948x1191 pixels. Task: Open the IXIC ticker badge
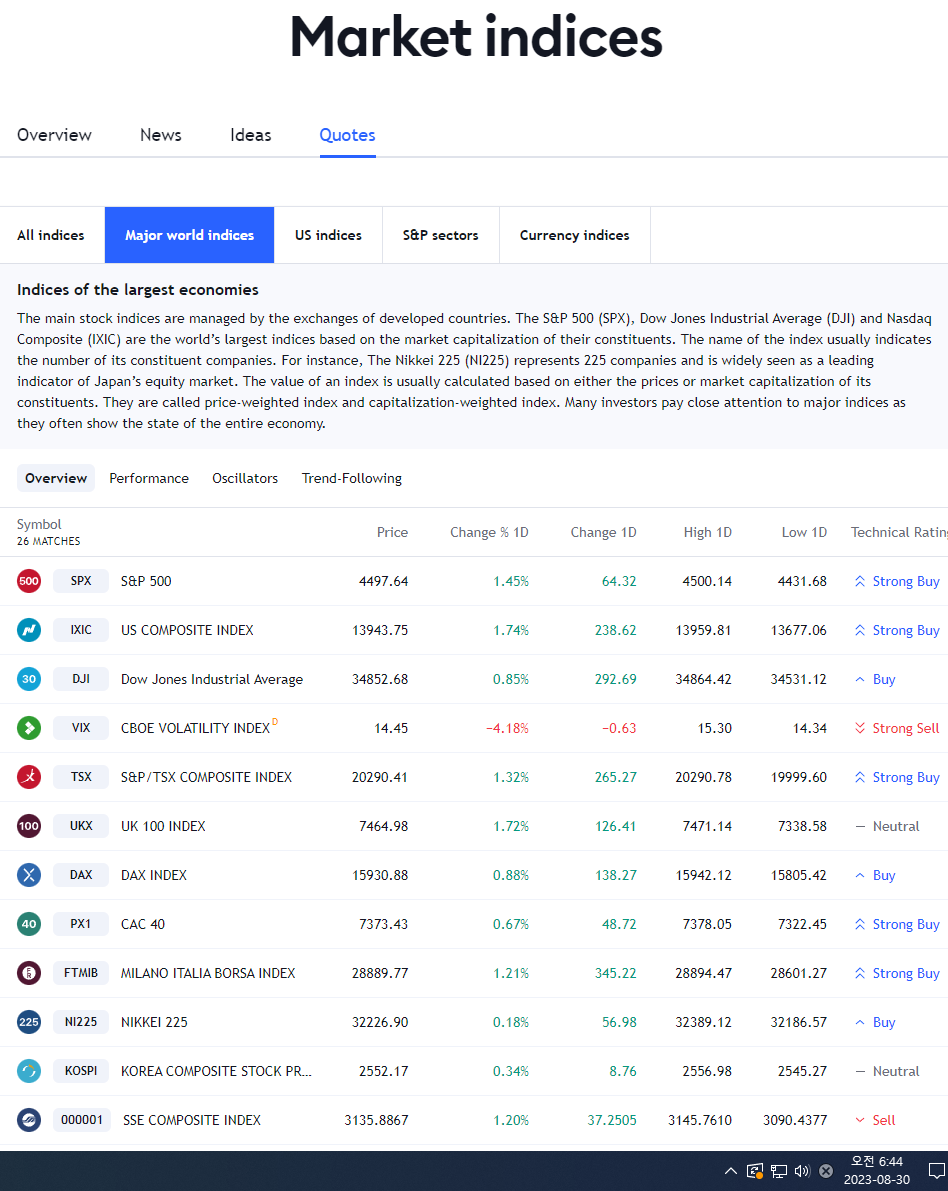[81, 630]
